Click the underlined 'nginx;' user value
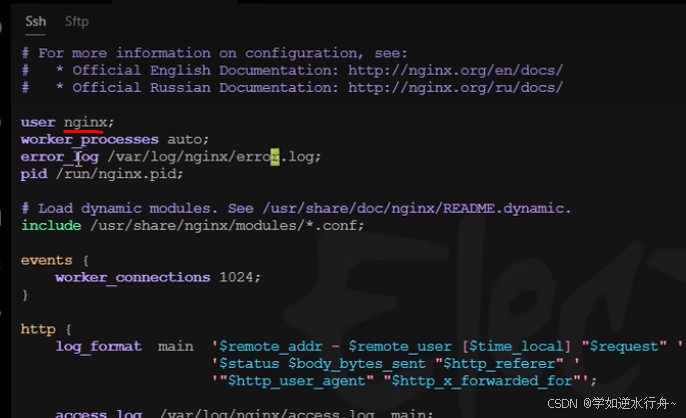Image resolution: width=686 pixels, height=418 pixels. (89, 122)
